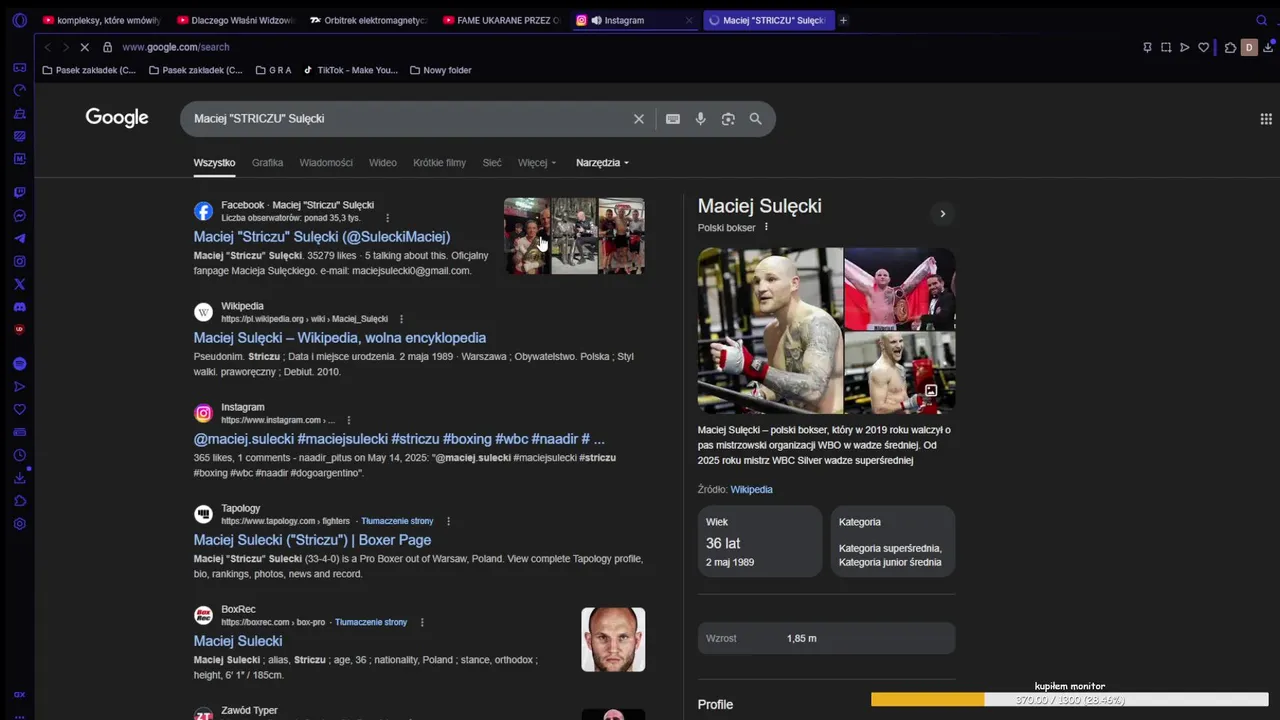Open the Nowy folder bookmark folder

point(440,70)
